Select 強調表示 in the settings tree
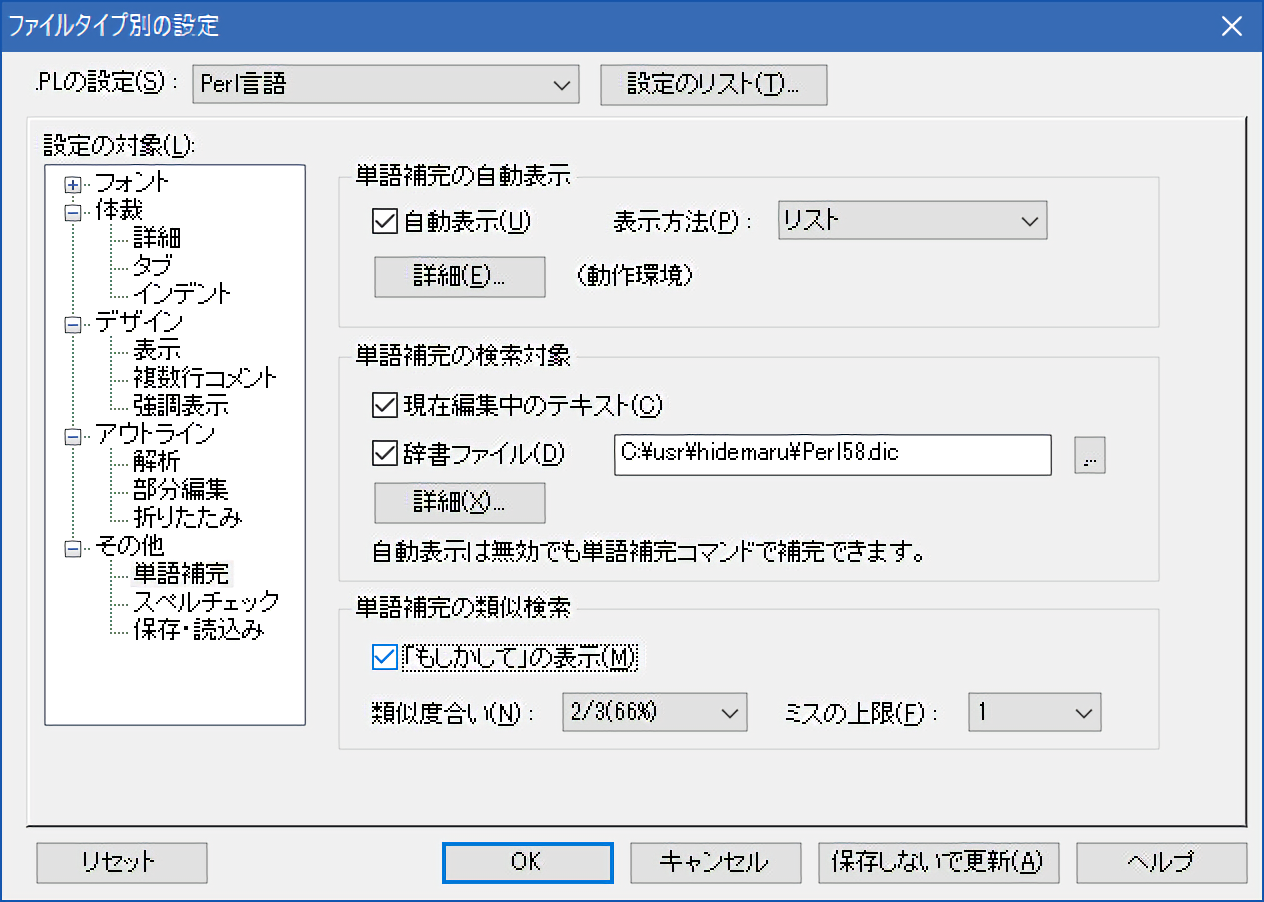 tap(181, 406)
